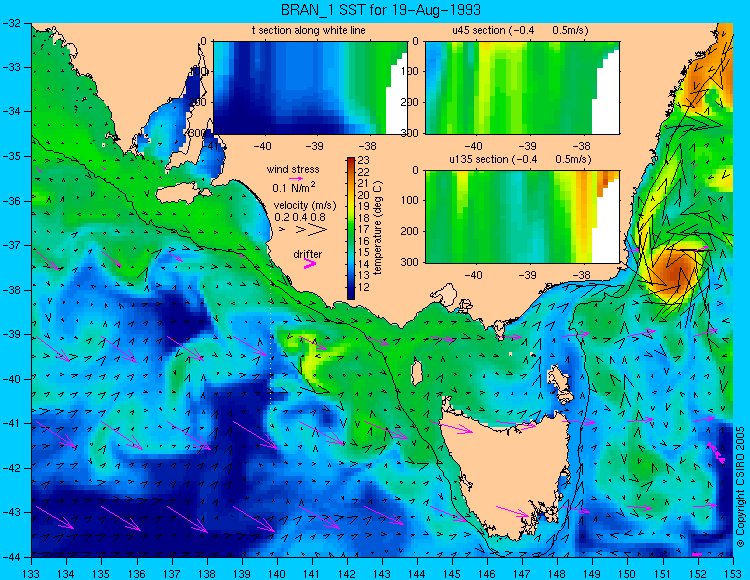Viewport: 750px width, 580px height.
Task: Click the '-37' latitude label on left axis
Action: (x=14, y=245)
